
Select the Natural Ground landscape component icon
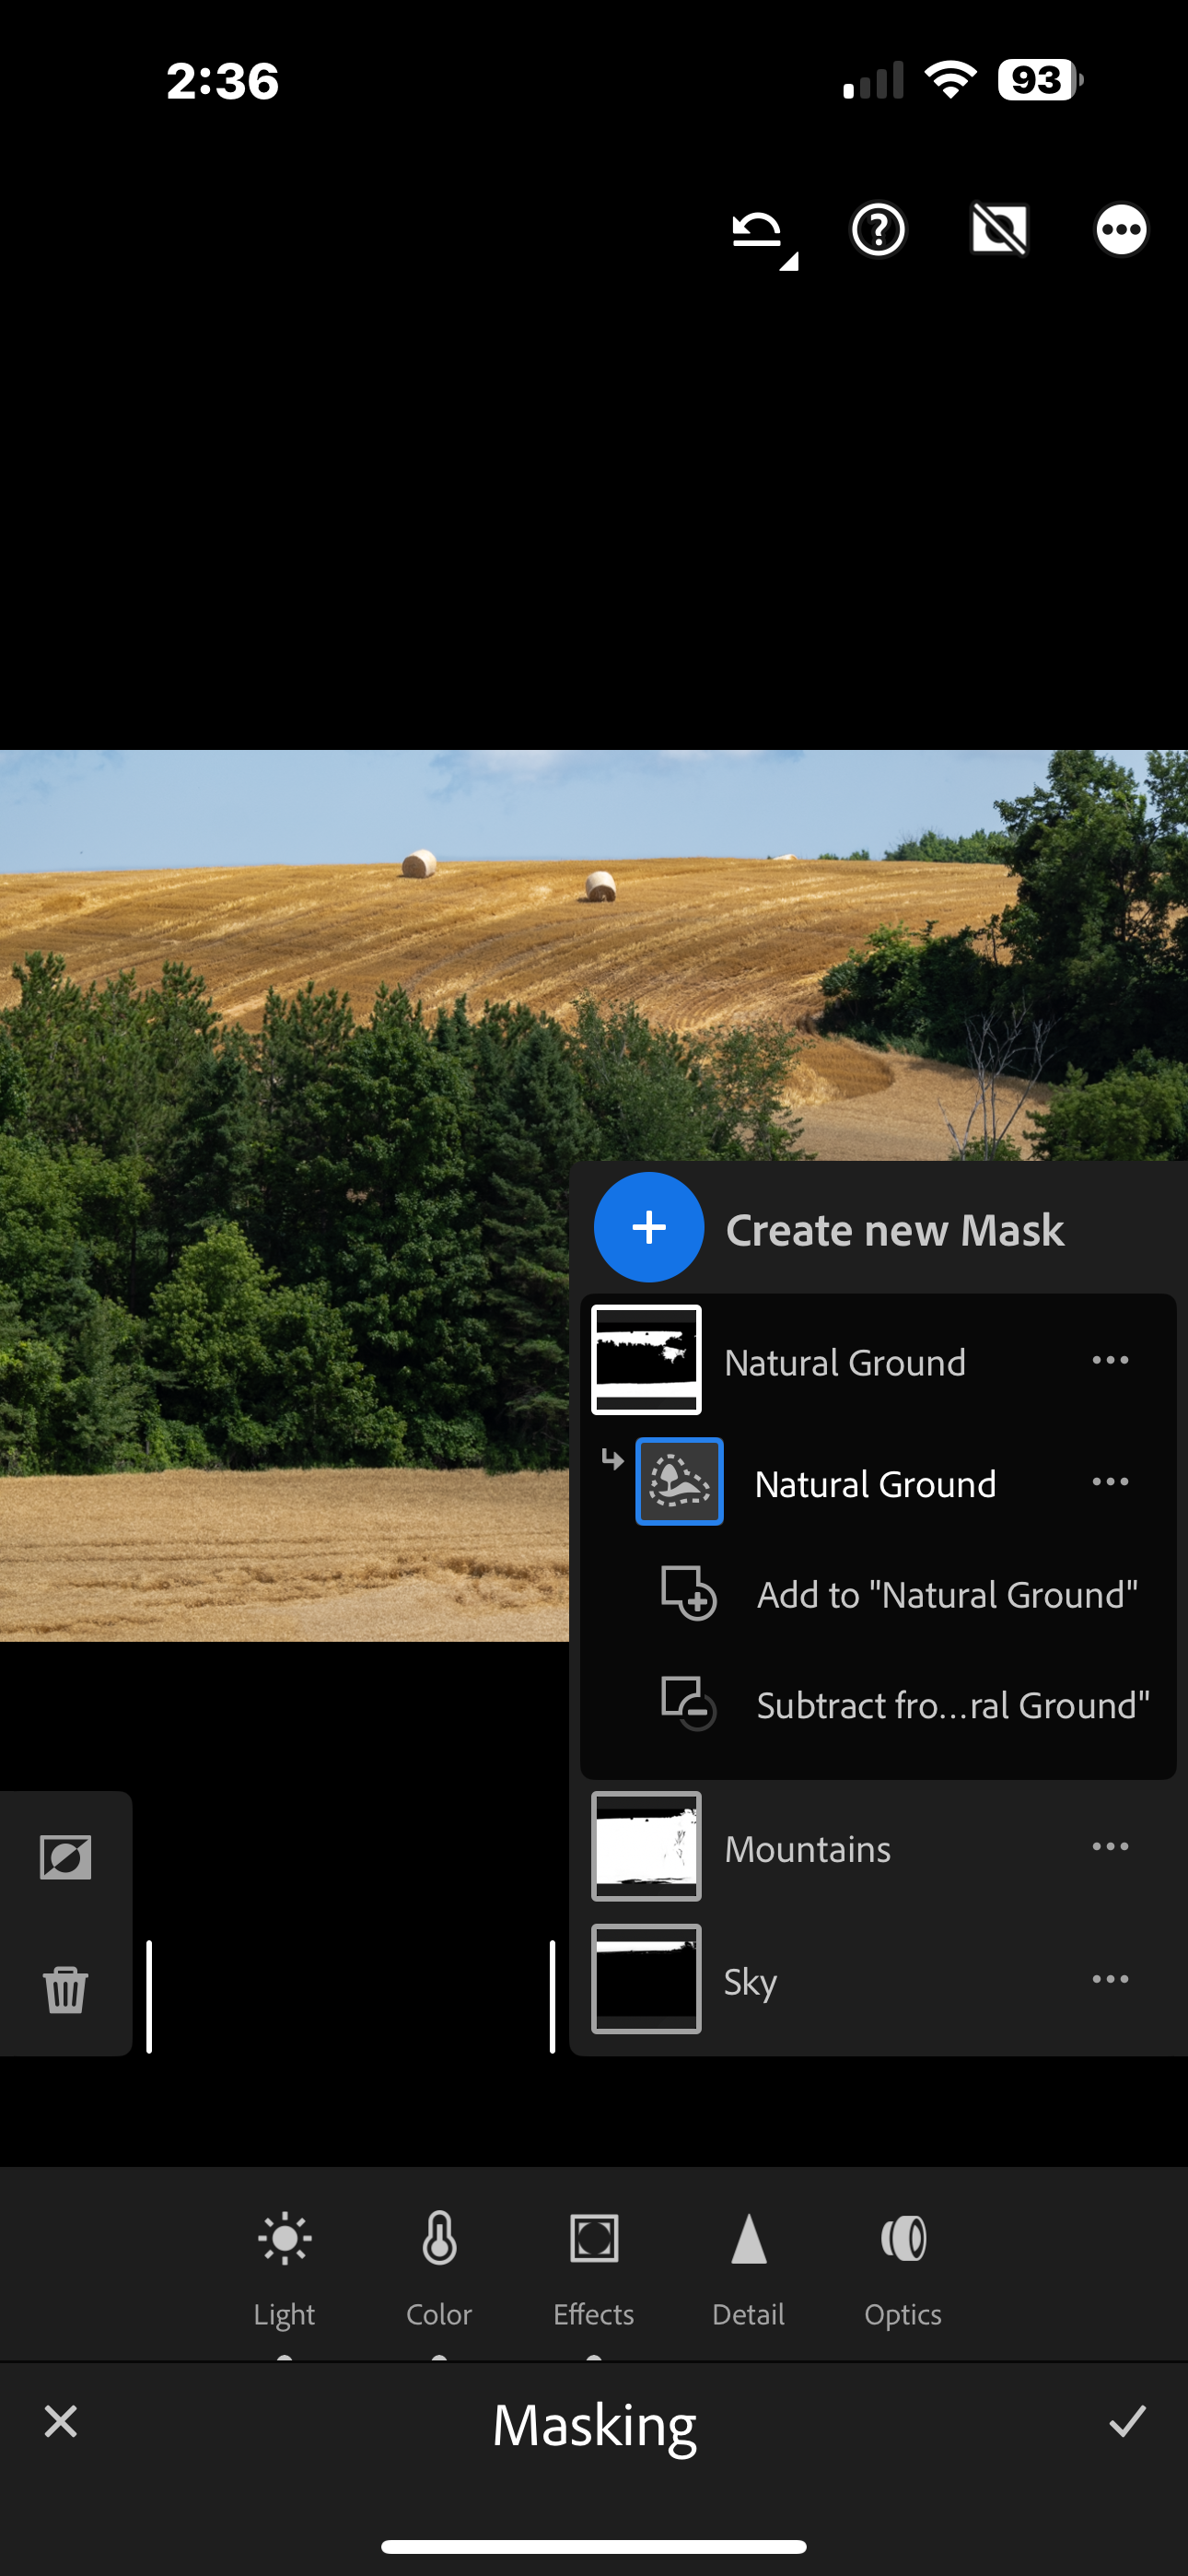point(680,1481)
